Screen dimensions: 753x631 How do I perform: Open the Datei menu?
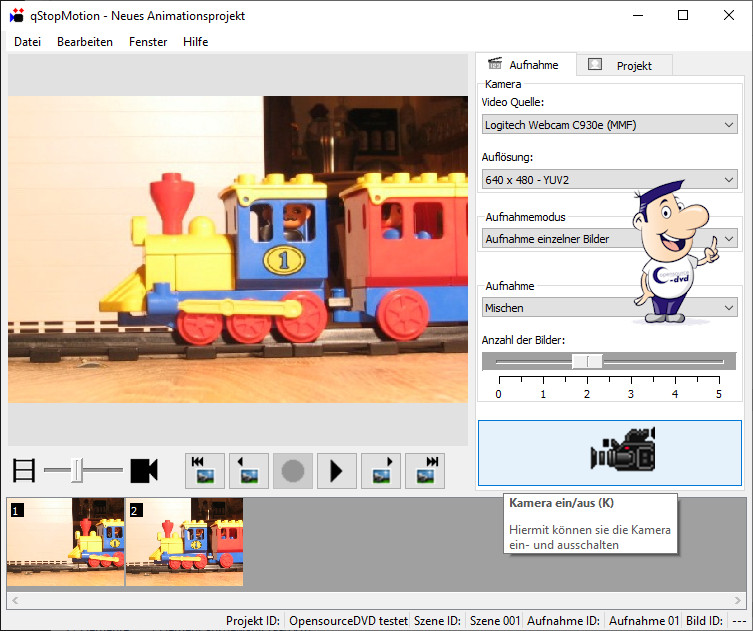coord(28,42)
